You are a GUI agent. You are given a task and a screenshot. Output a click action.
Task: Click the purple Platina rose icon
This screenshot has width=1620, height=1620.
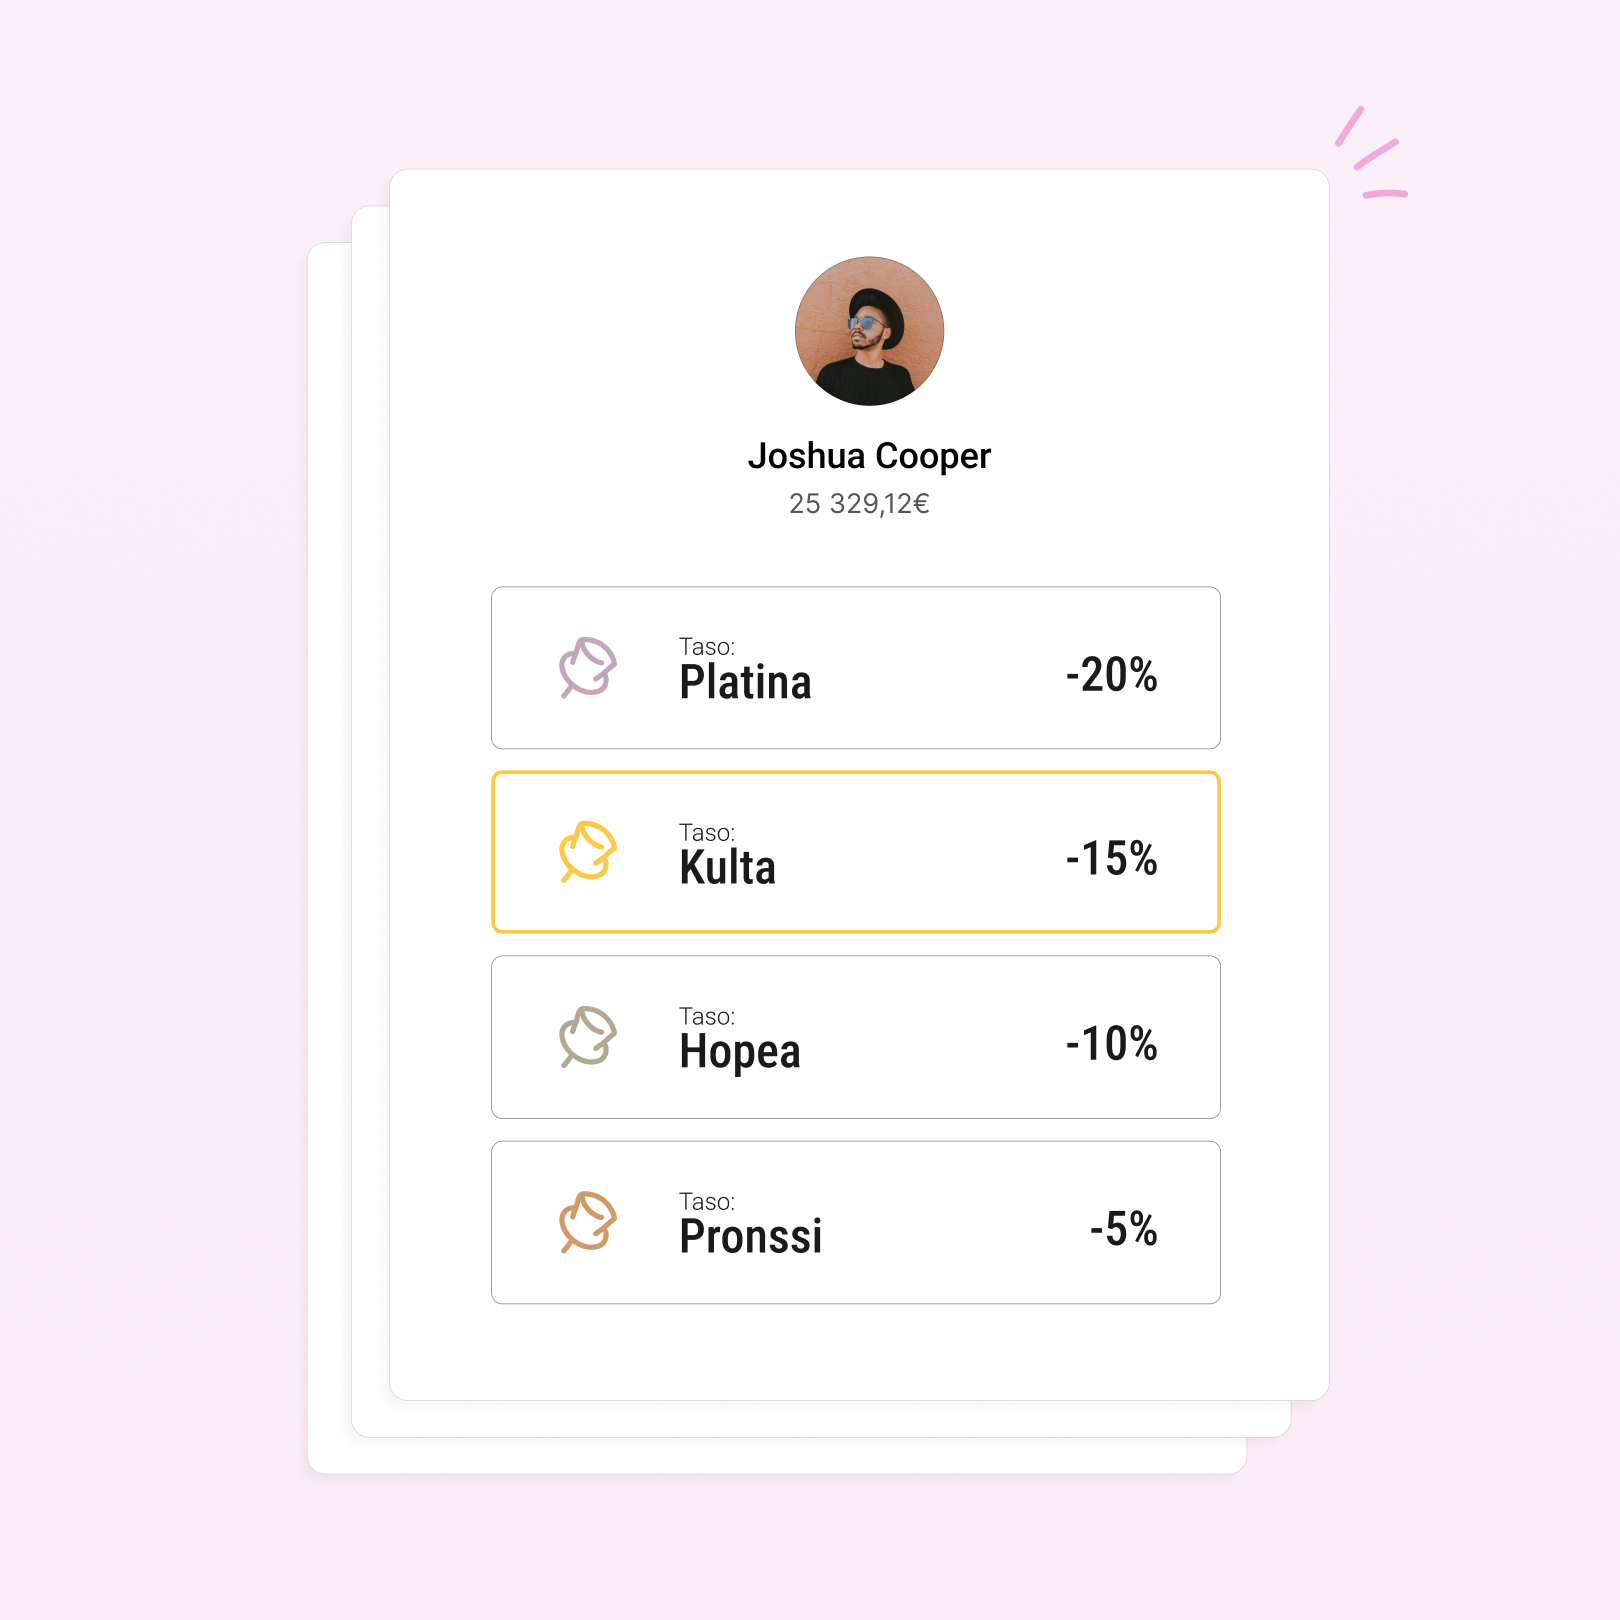click(588, 667)
